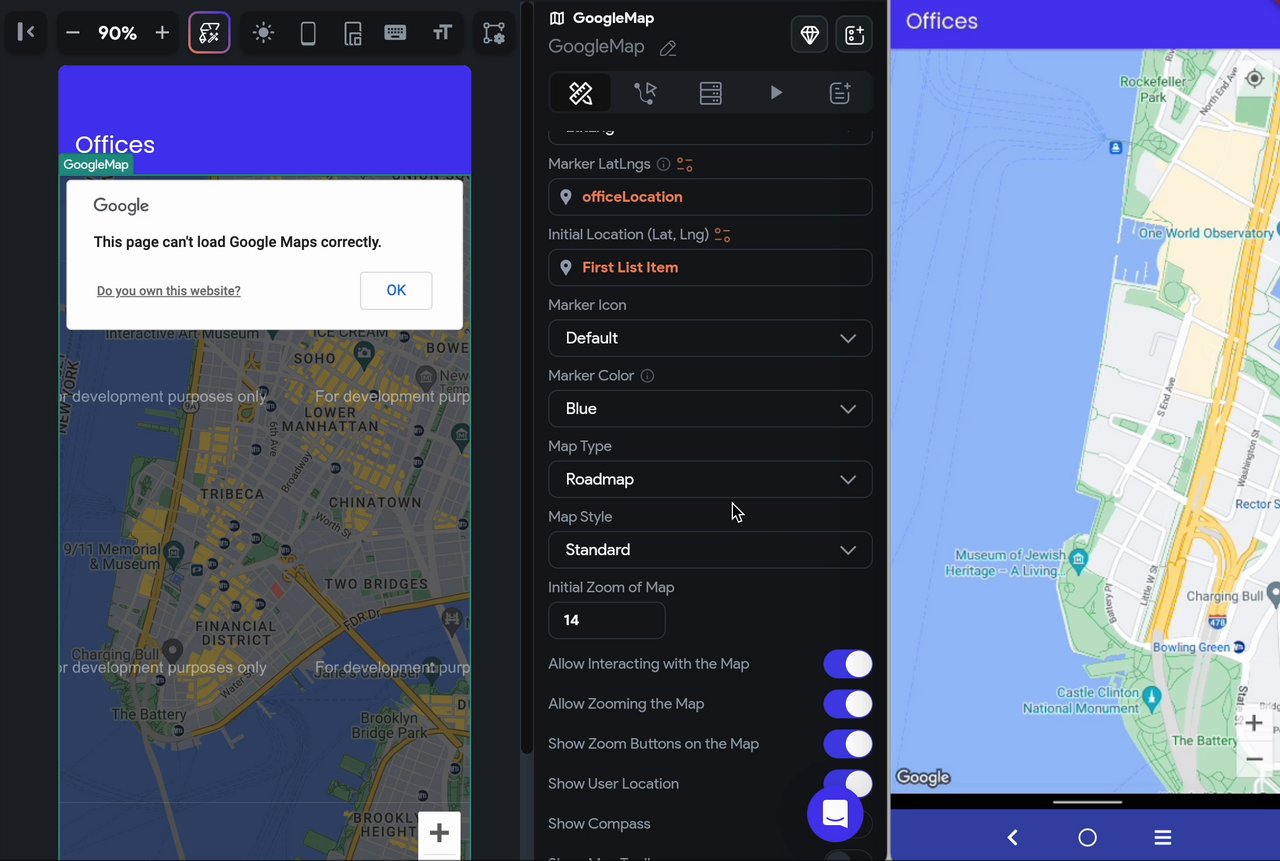Click the Museum of Jewish Heritage map pin
1280x861 pixels.
1078,559
